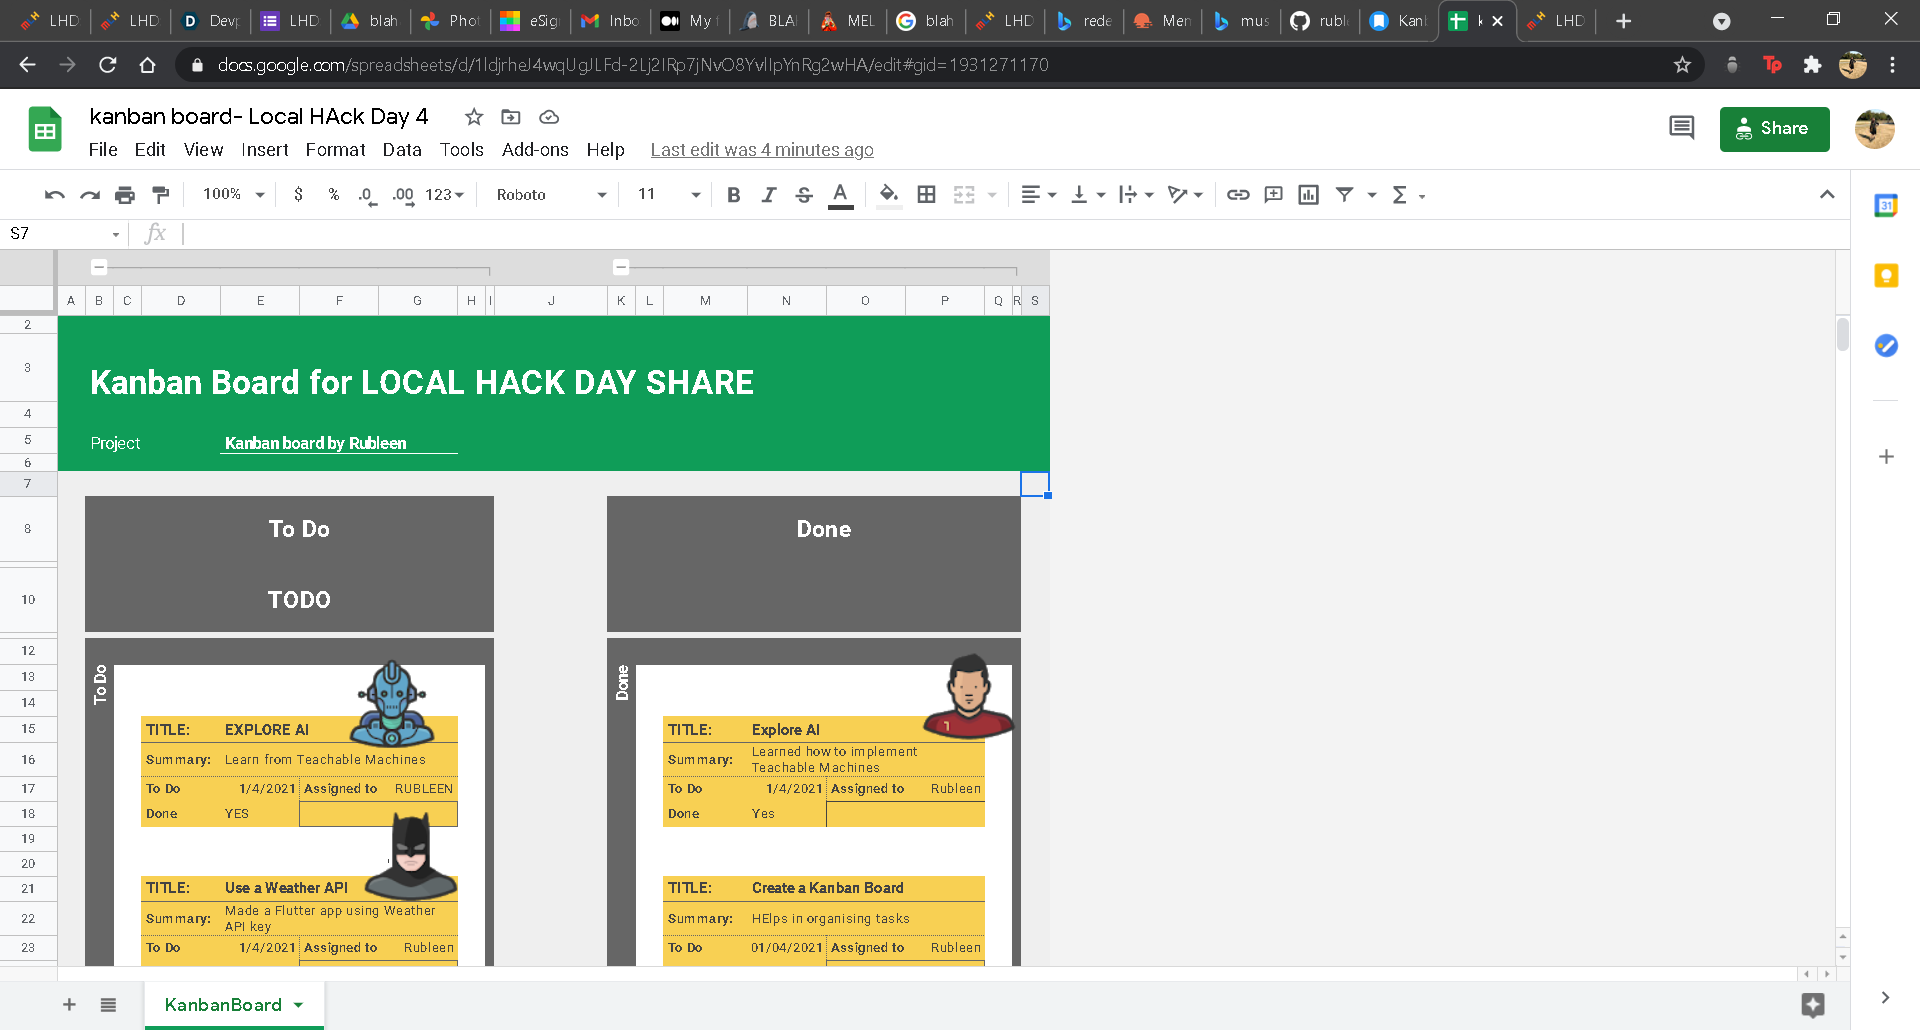Open the Add-ons menu

tap(535, 150)
